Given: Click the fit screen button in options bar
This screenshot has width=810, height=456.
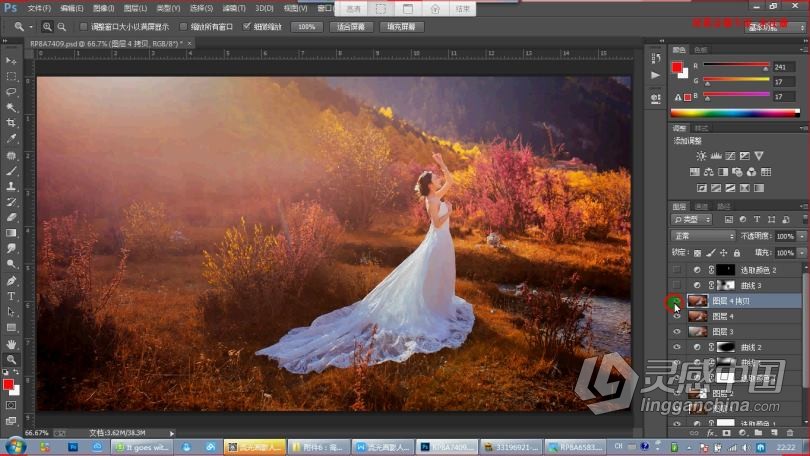Looking at the screenshot, I should coord(351,26).
